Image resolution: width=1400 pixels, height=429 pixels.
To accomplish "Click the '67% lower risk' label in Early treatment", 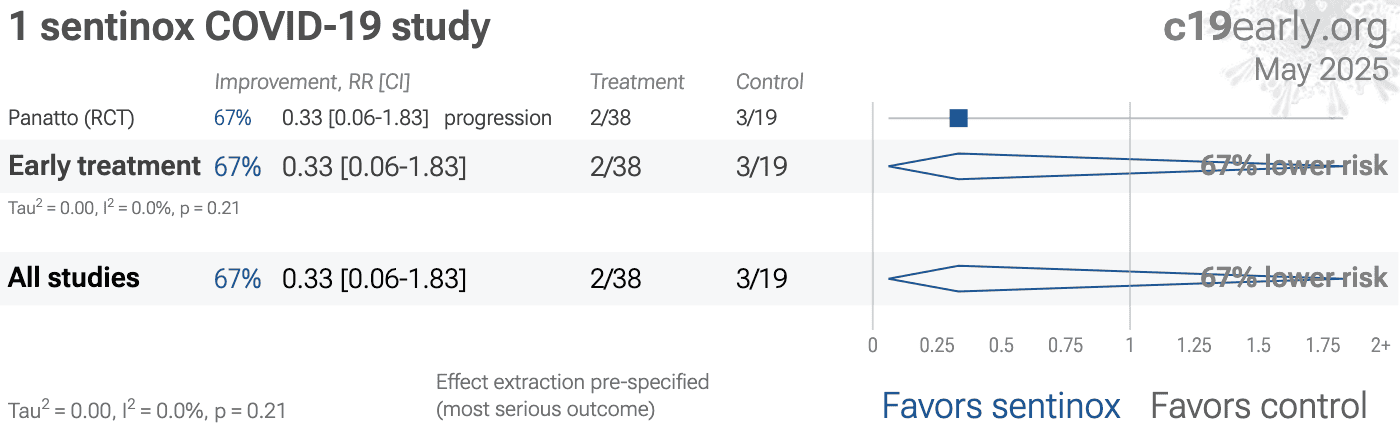I will [1294, 166].
